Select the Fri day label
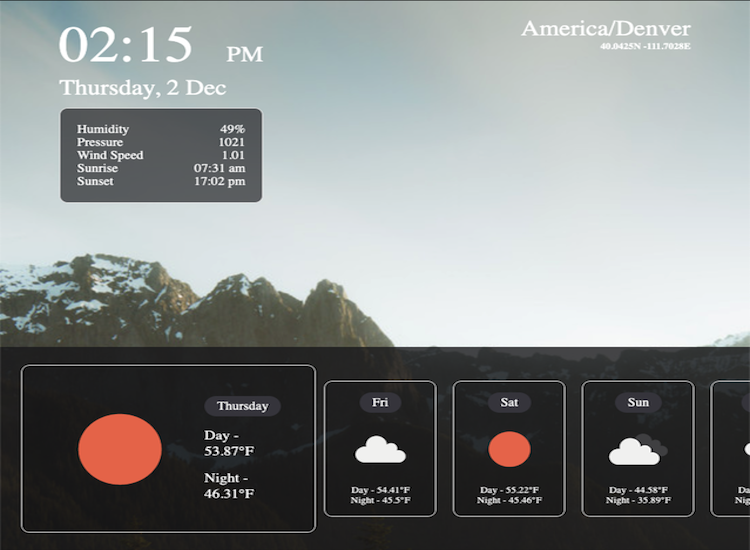This screenshot has height=550, width=750. pyautogui.click(x=380, y=402)
